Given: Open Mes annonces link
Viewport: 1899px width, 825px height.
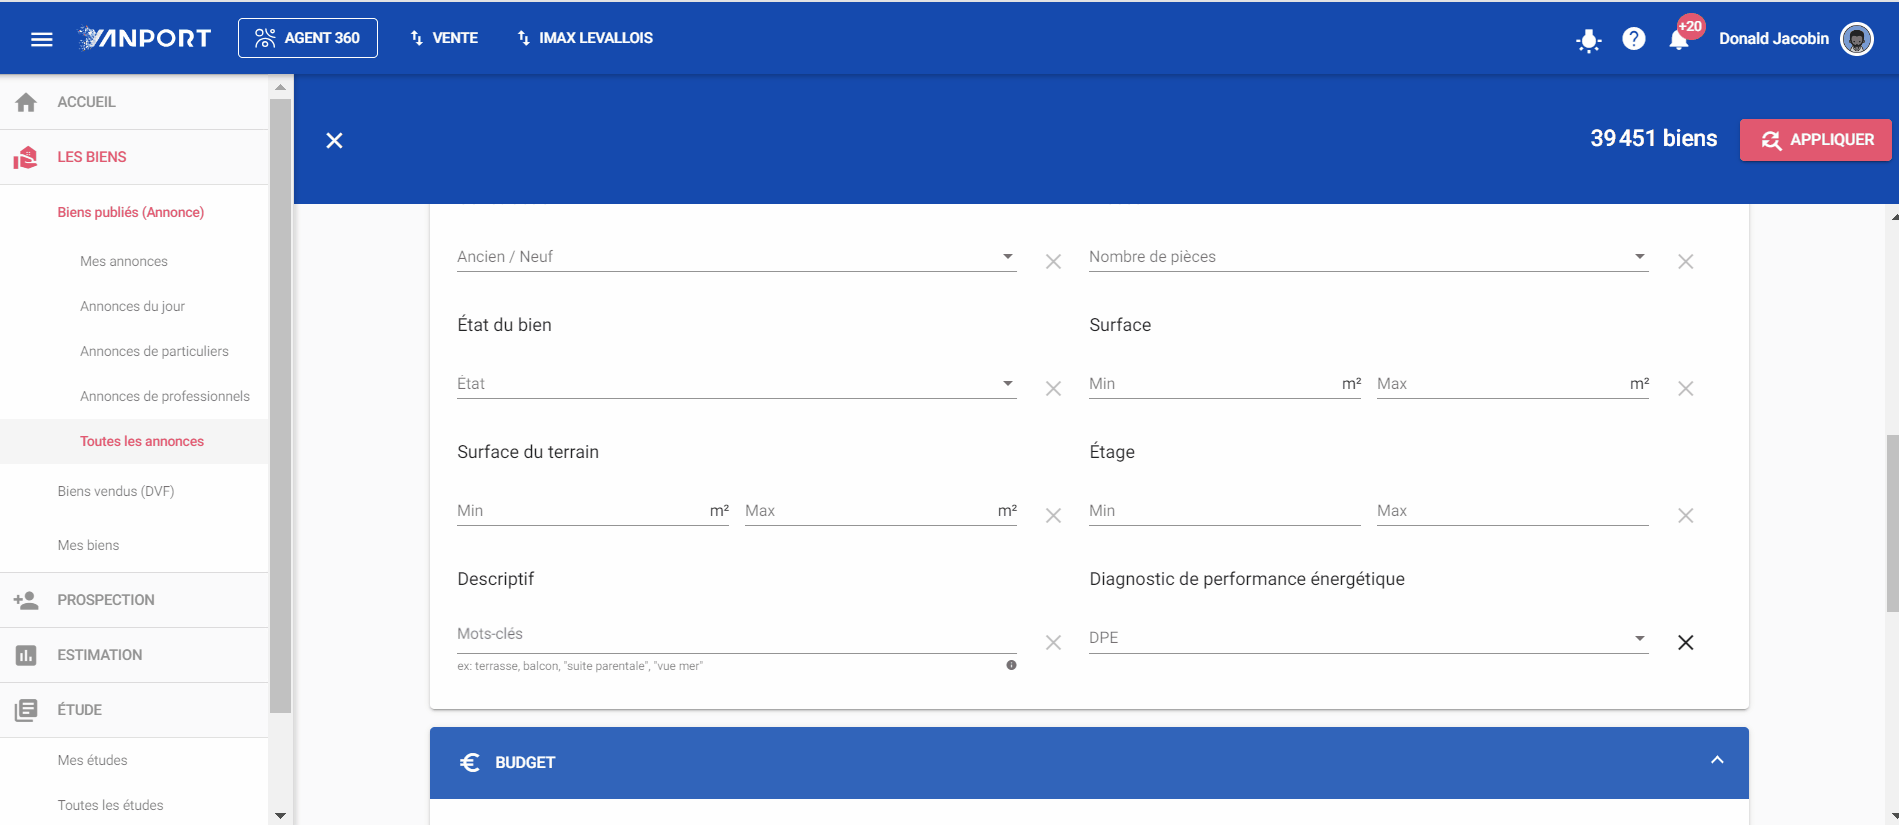Looking at the screenshot, I should tap(124, 261).
